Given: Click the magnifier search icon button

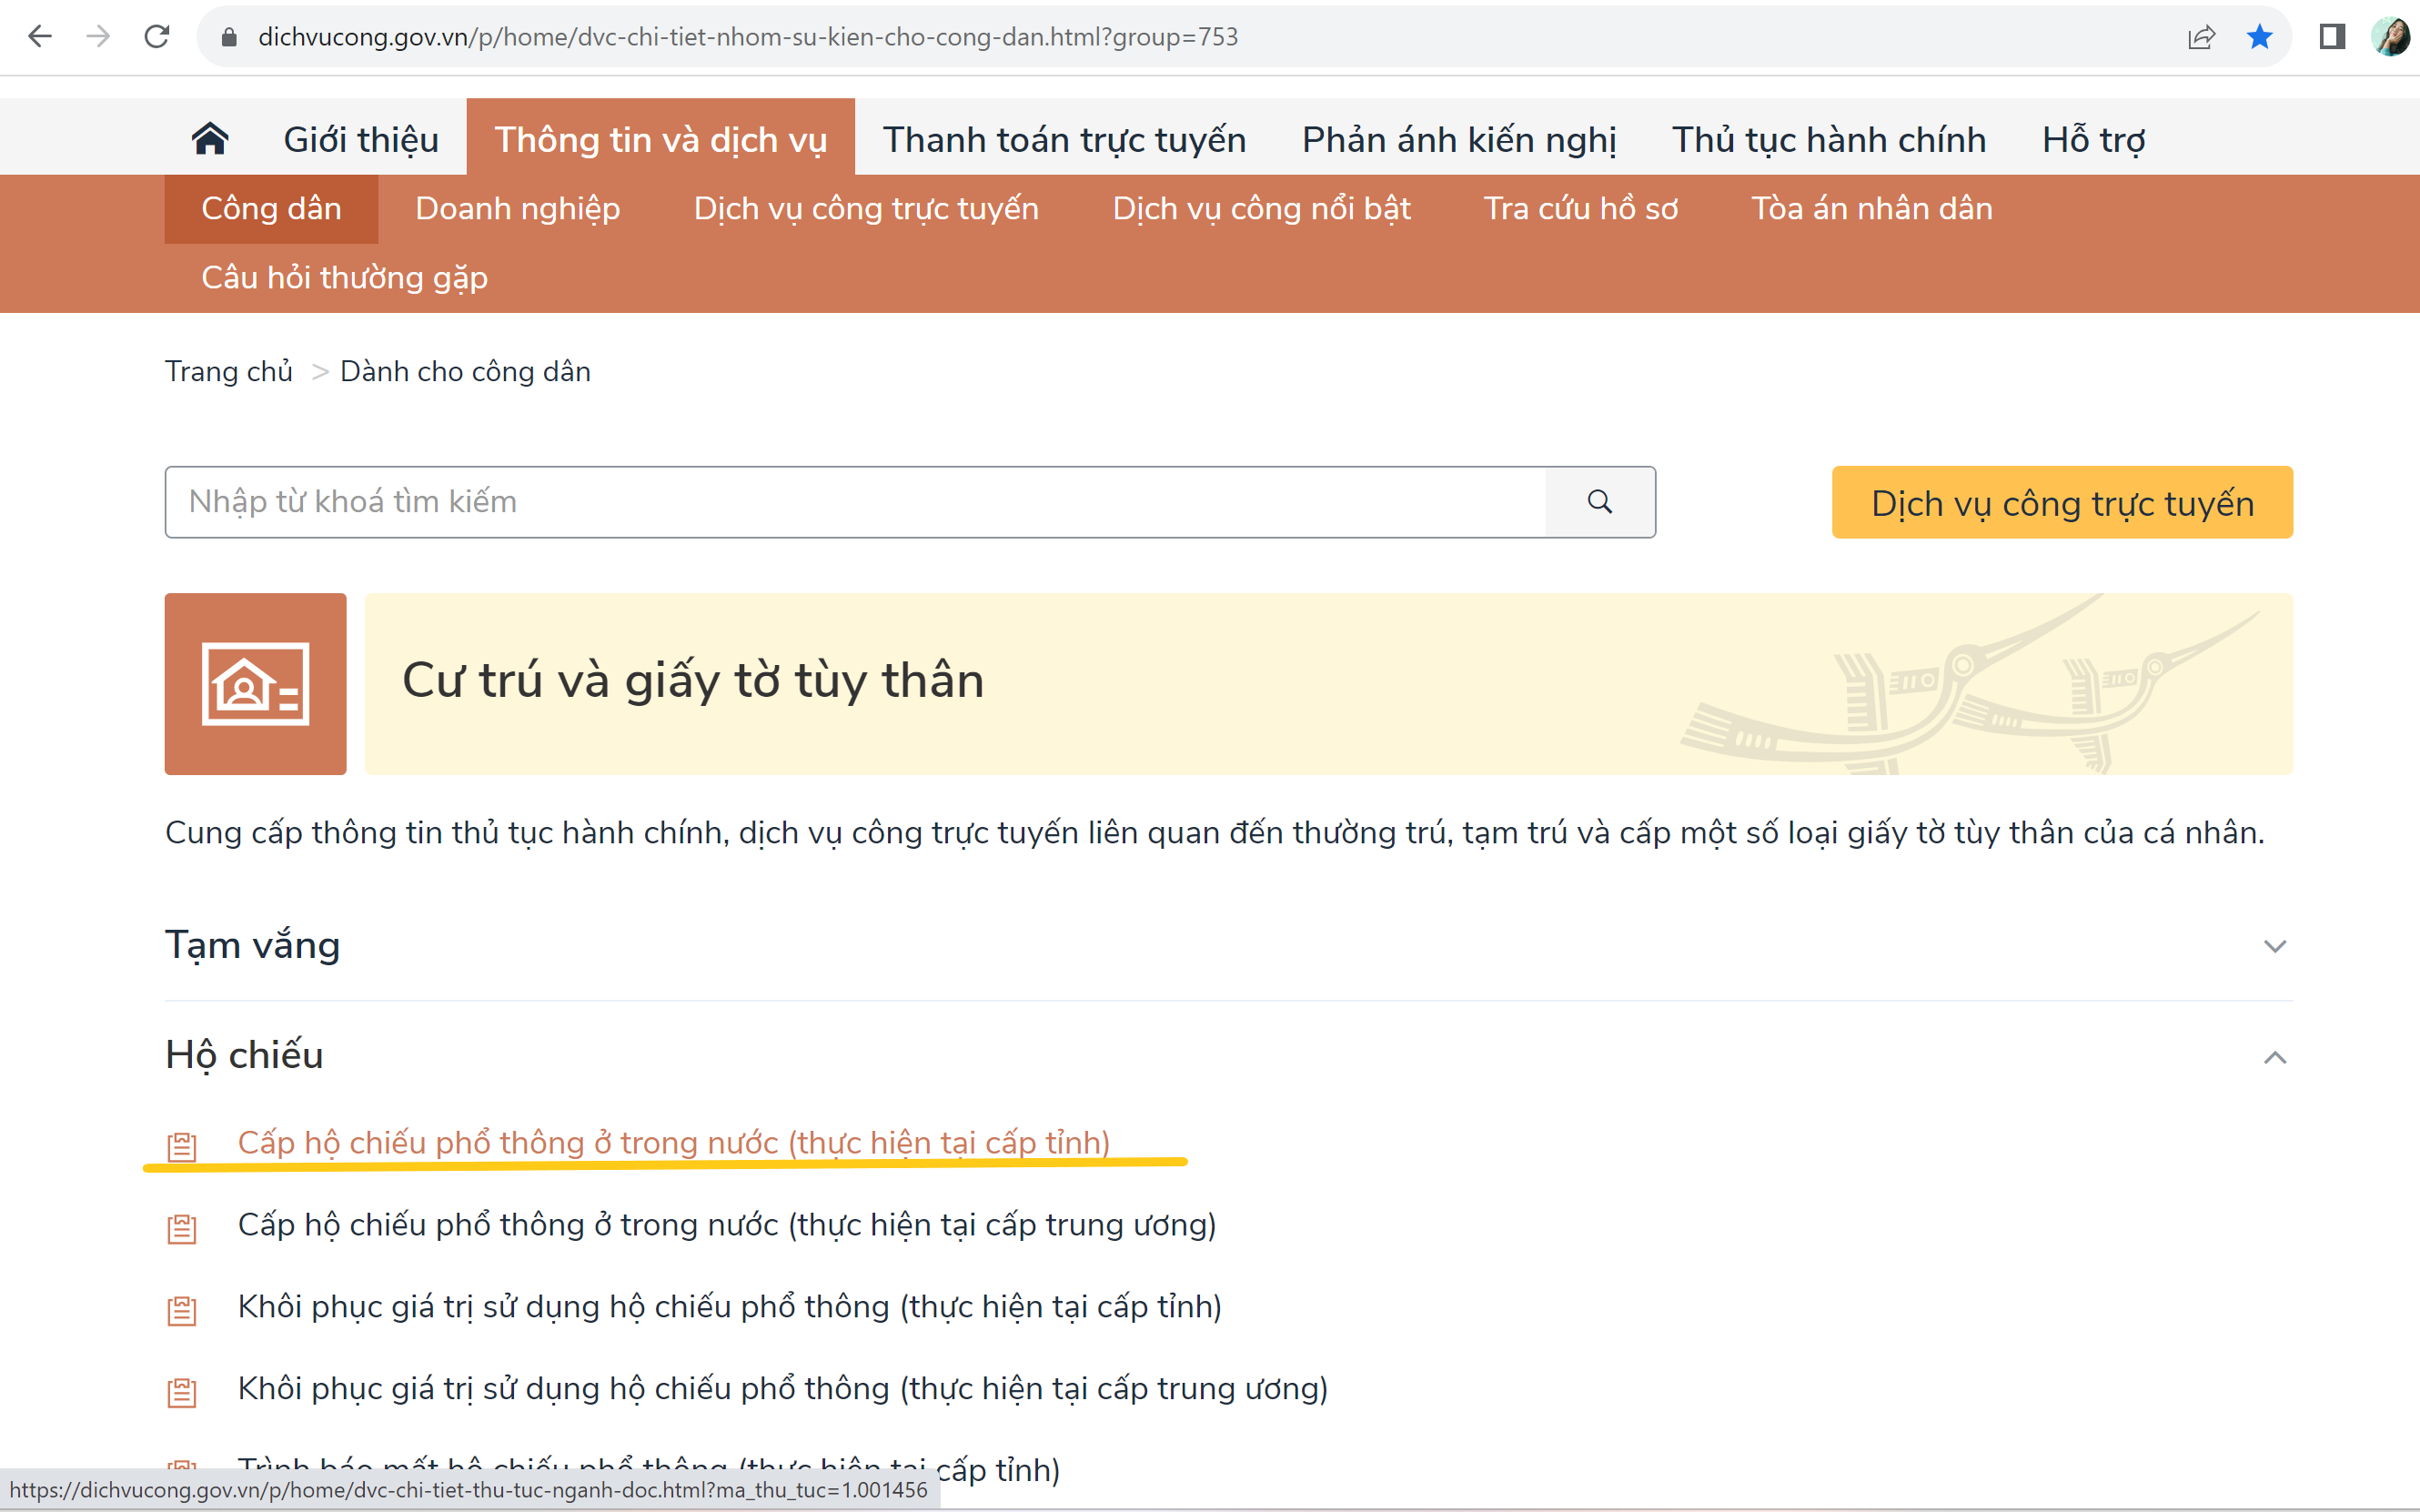Looking at the screenshot, I should 1599,502.
